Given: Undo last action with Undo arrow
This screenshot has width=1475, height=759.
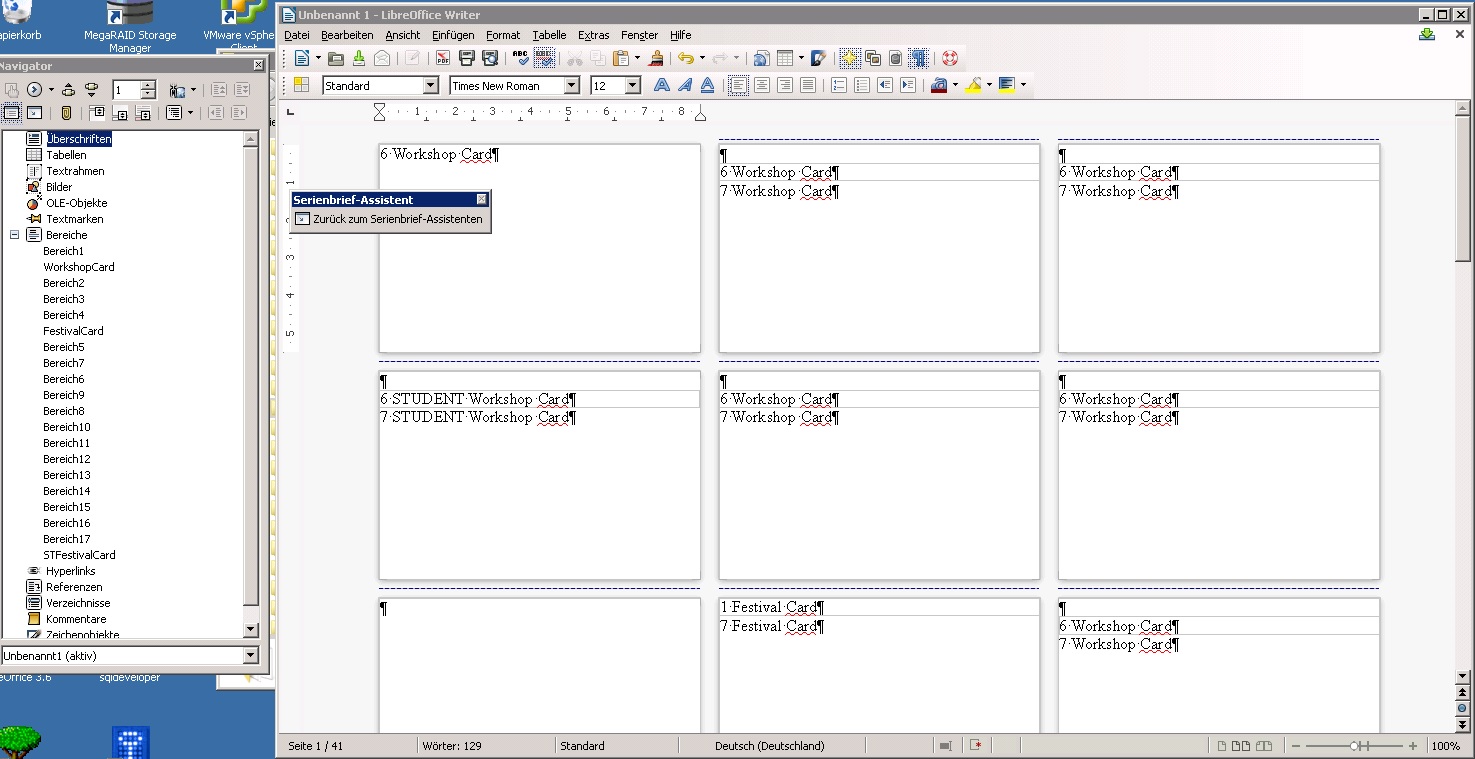Looking at the screenshot, I should pos(685,58).
